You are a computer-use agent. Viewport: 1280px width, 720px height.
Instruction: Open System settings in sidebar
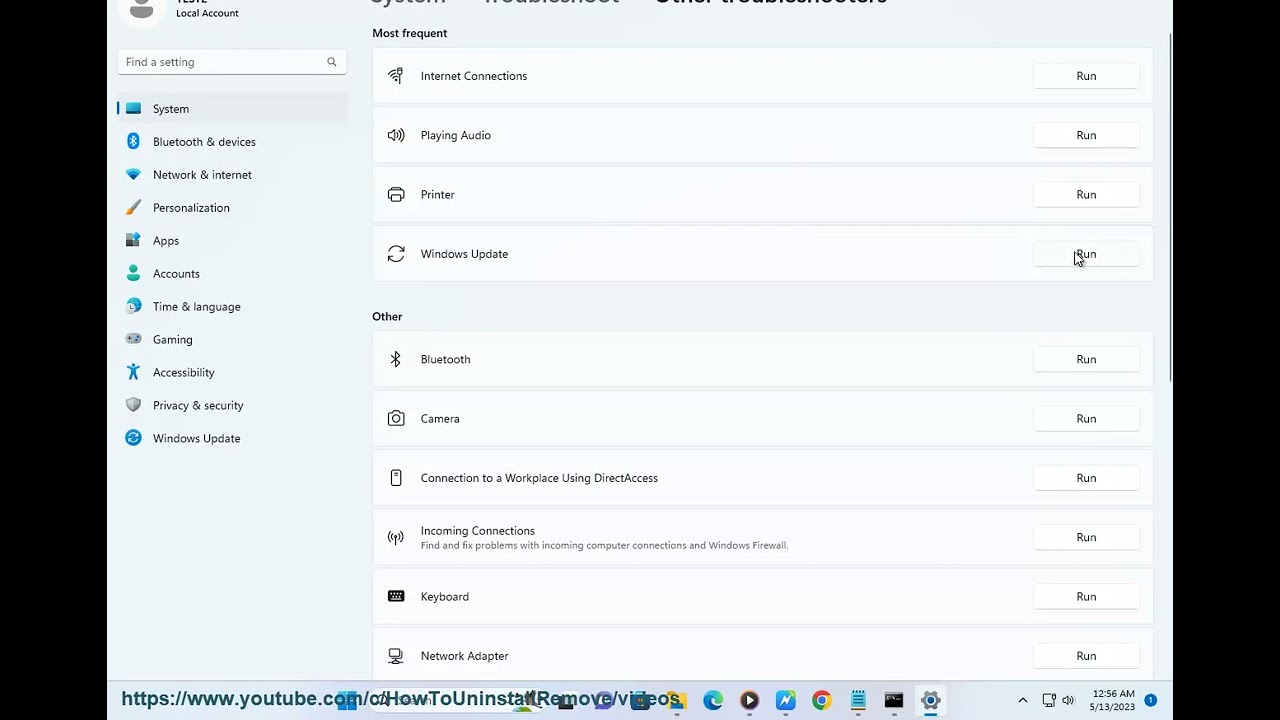(x=232, y=108)
